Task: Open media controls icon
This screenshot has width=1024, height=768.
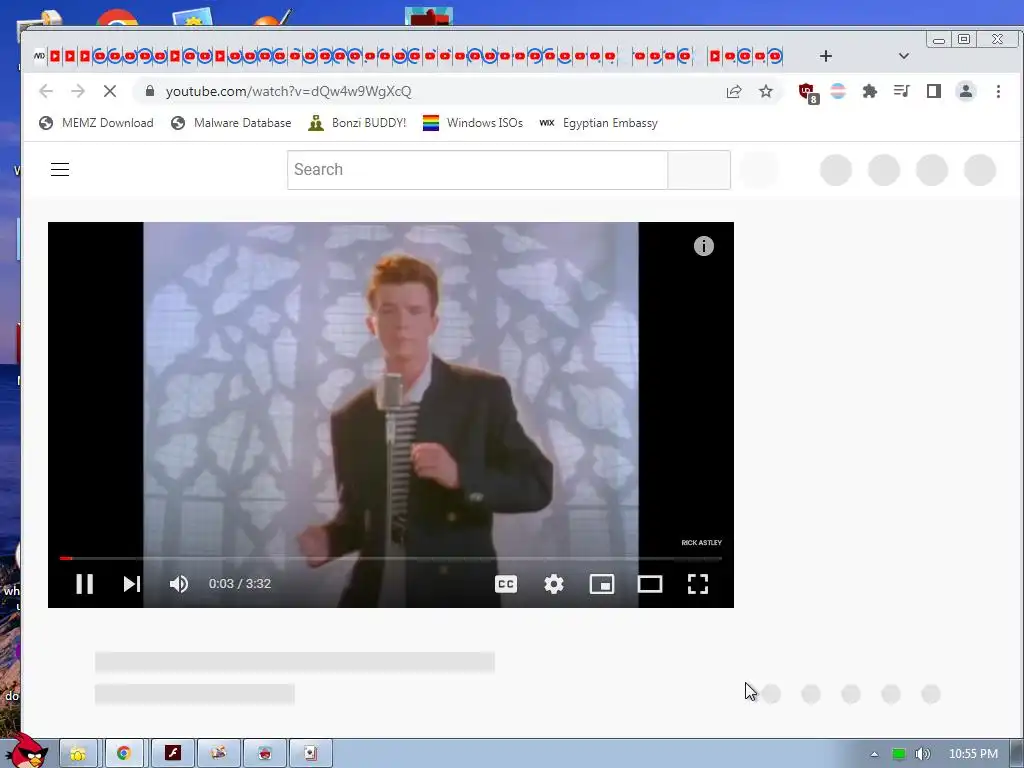Action: pos(902,91)
